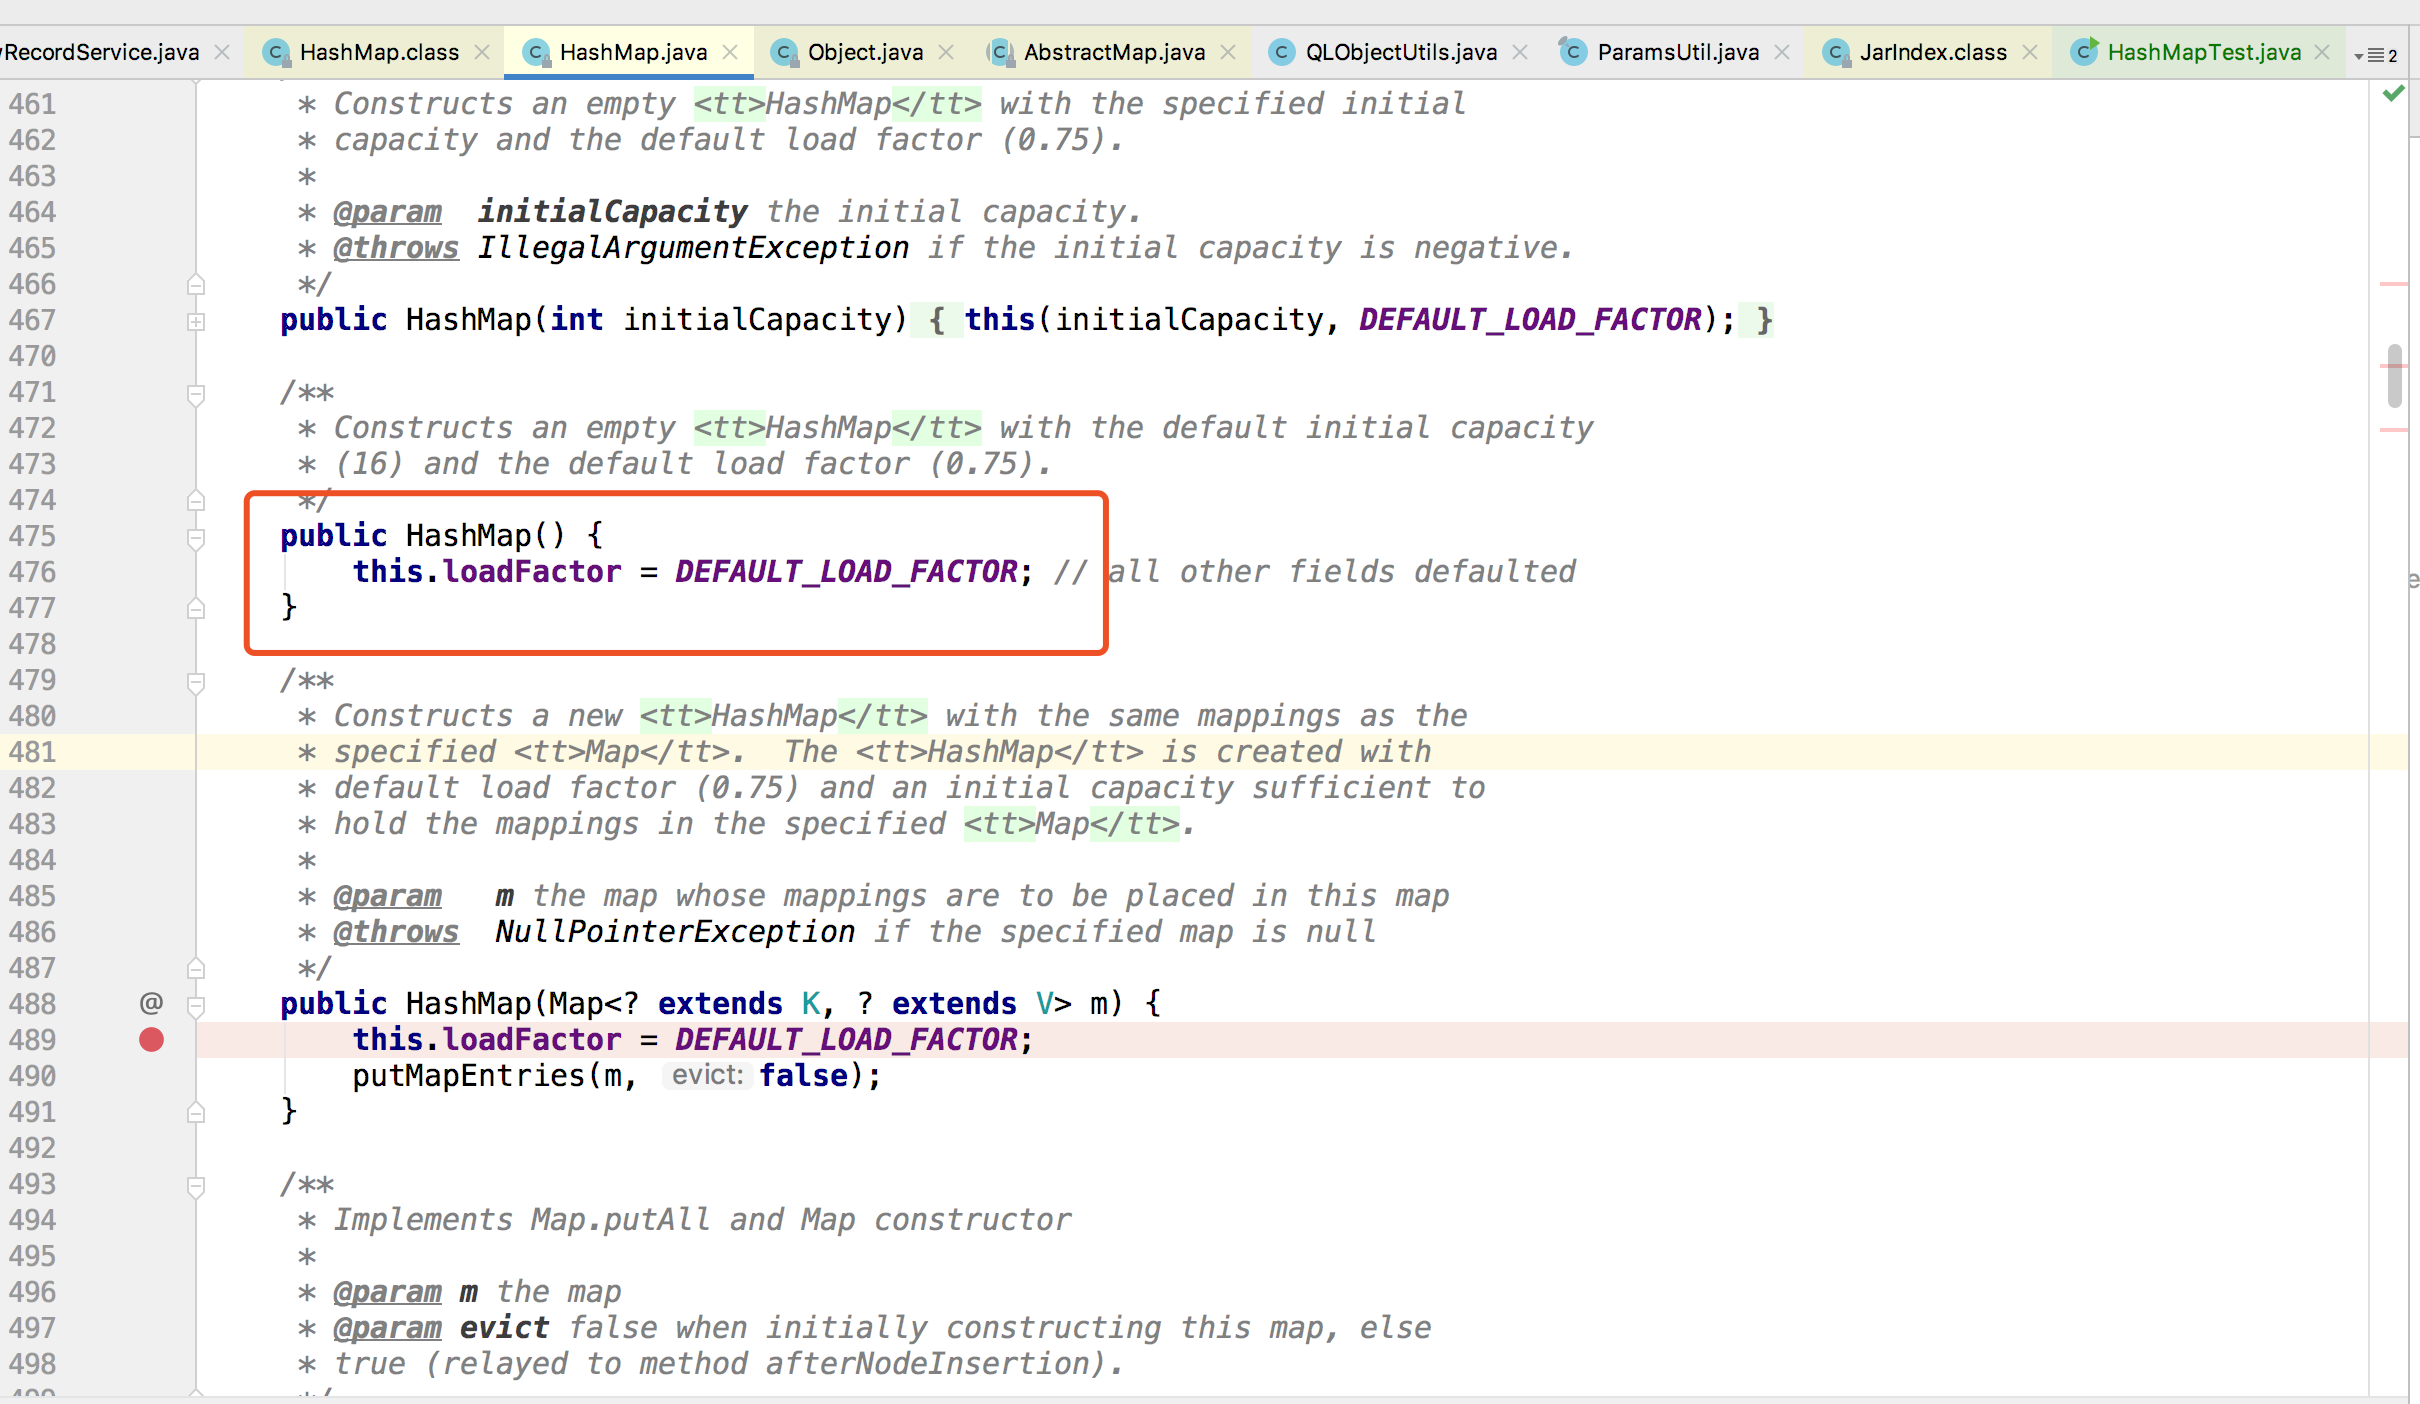The image size is (2420, 1404).
Task: Close the HashMap.class tab
Action: click(483, 52)
